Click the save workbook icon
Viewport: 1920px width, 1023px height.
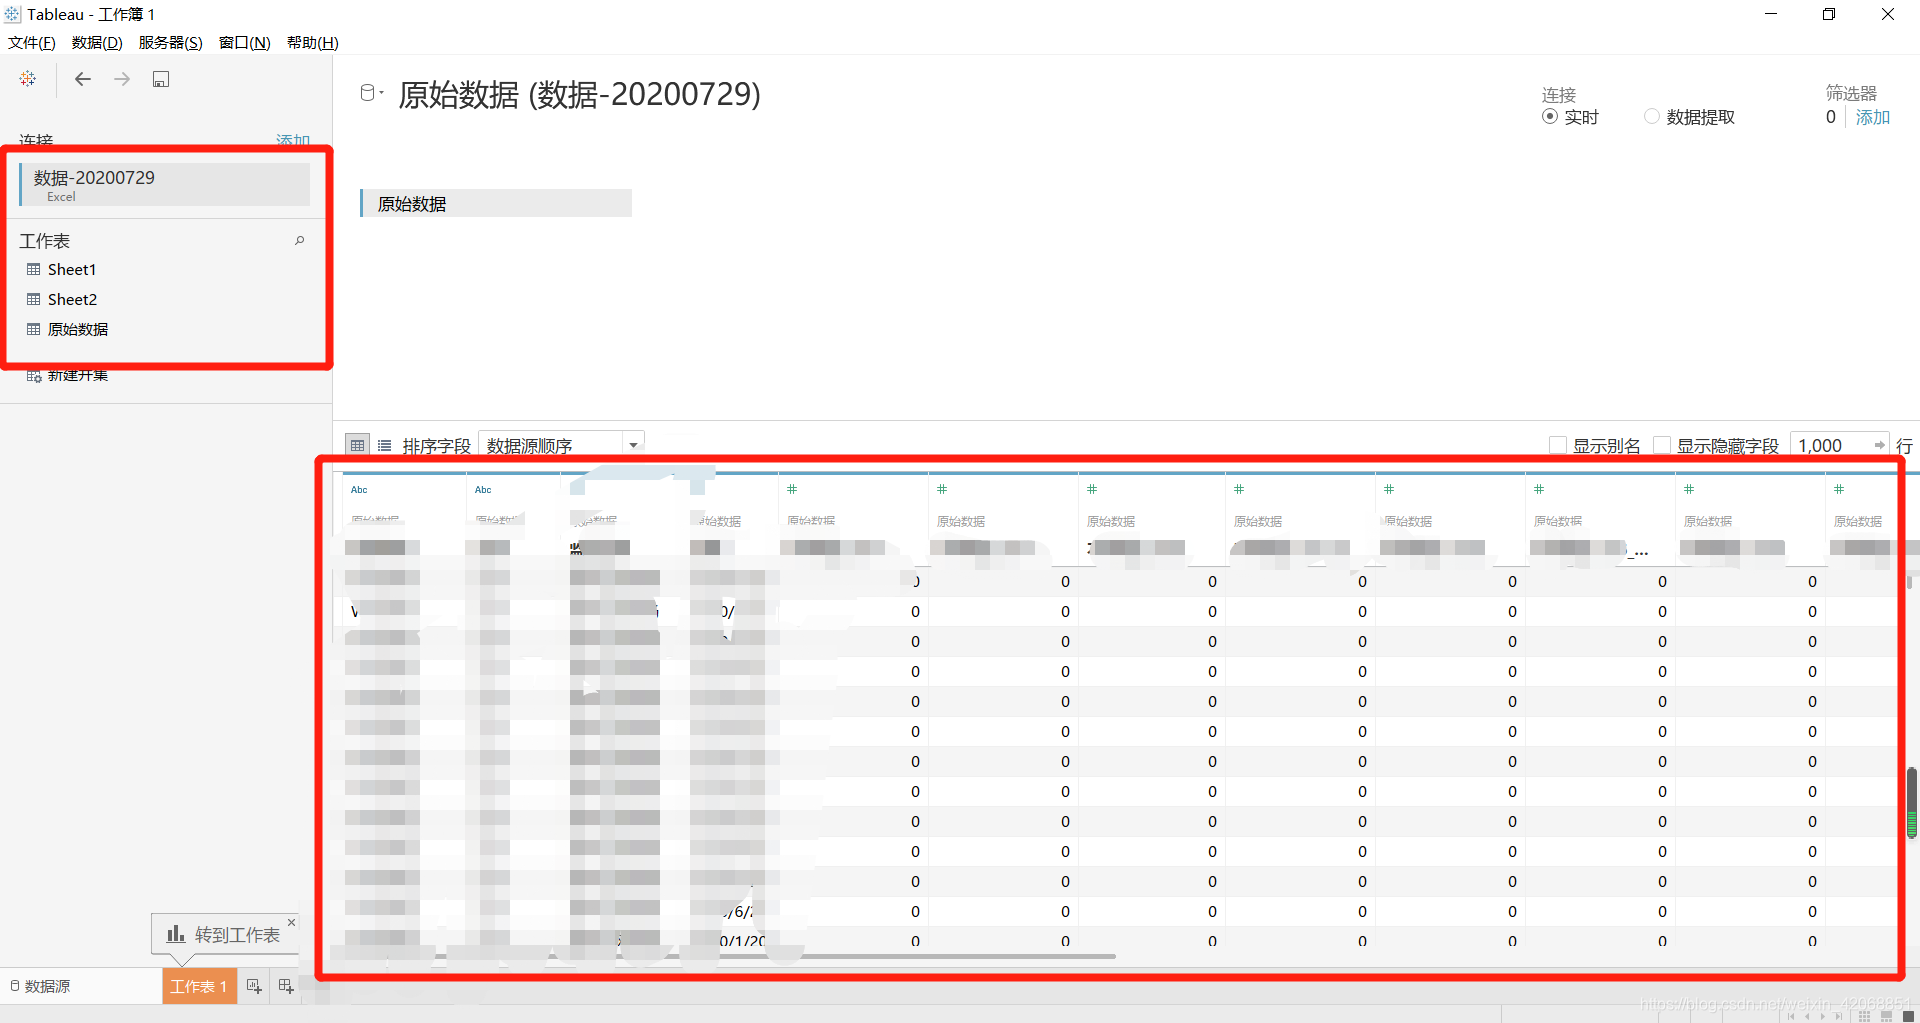tap(161, 79)
